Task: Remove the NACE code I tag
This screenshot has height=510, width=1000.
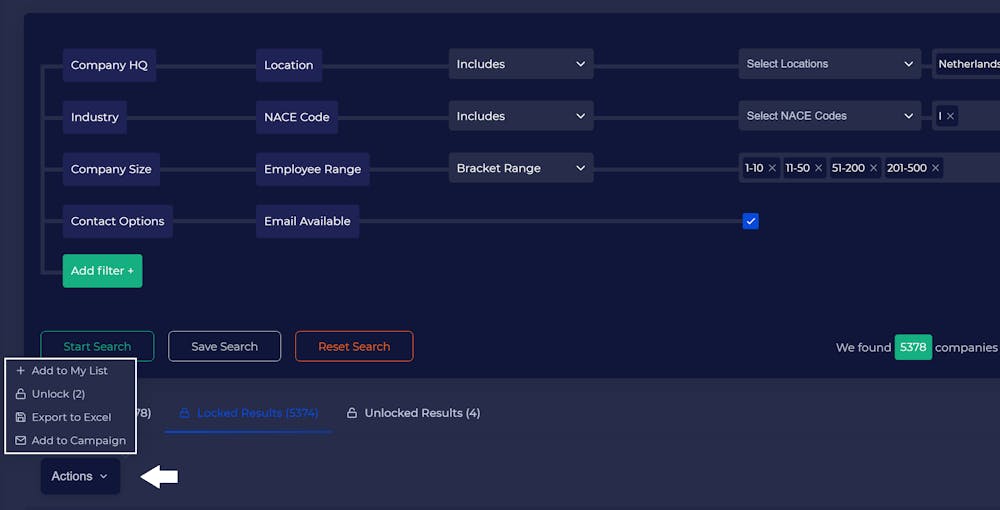Action: [950, 116]
